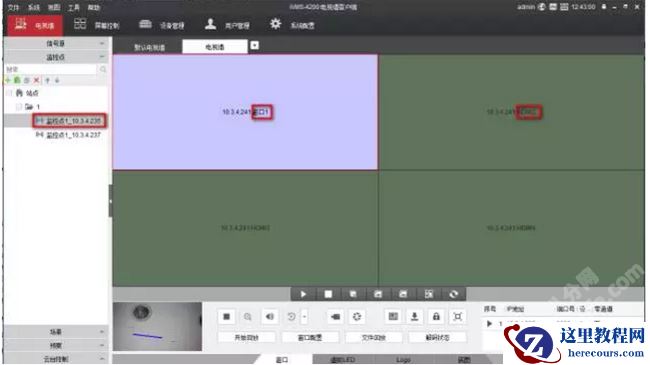Click the download arrow icon

pos(414,317)
